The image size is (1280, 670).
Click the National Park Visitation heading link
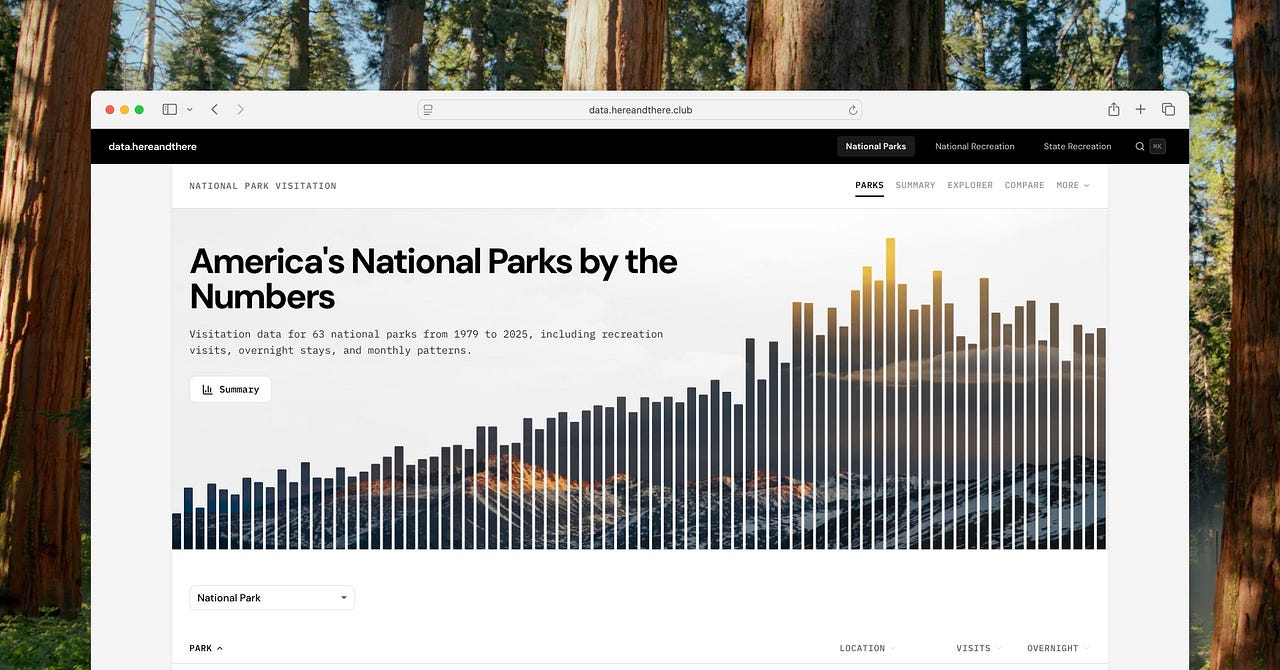263,186
